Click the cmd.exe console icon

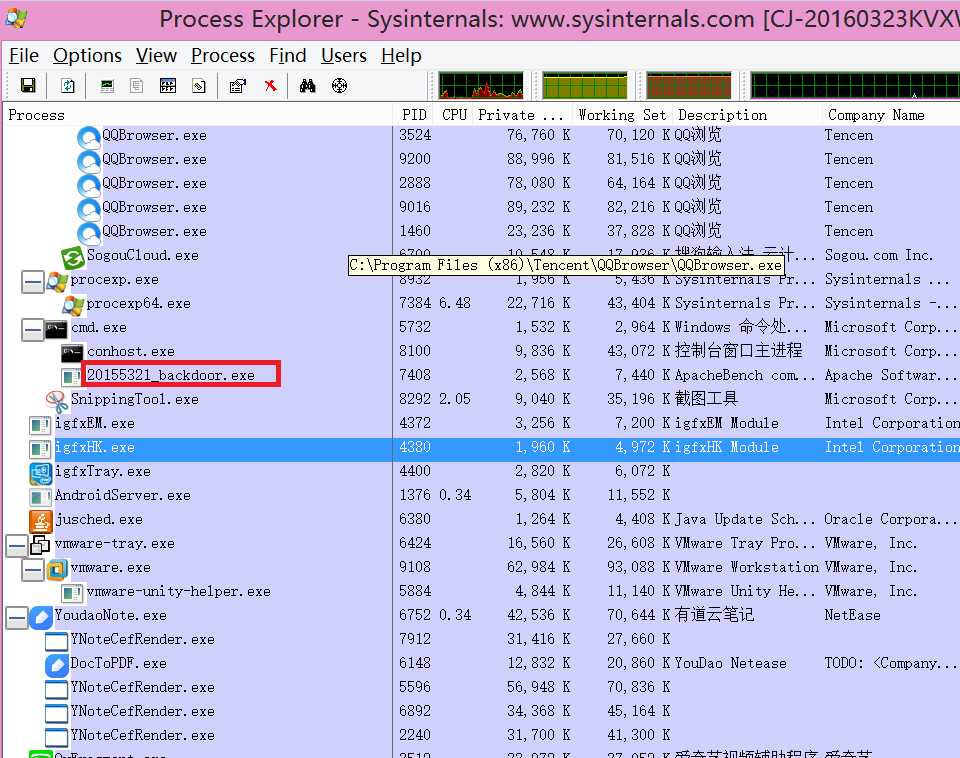tap(56, 329)
